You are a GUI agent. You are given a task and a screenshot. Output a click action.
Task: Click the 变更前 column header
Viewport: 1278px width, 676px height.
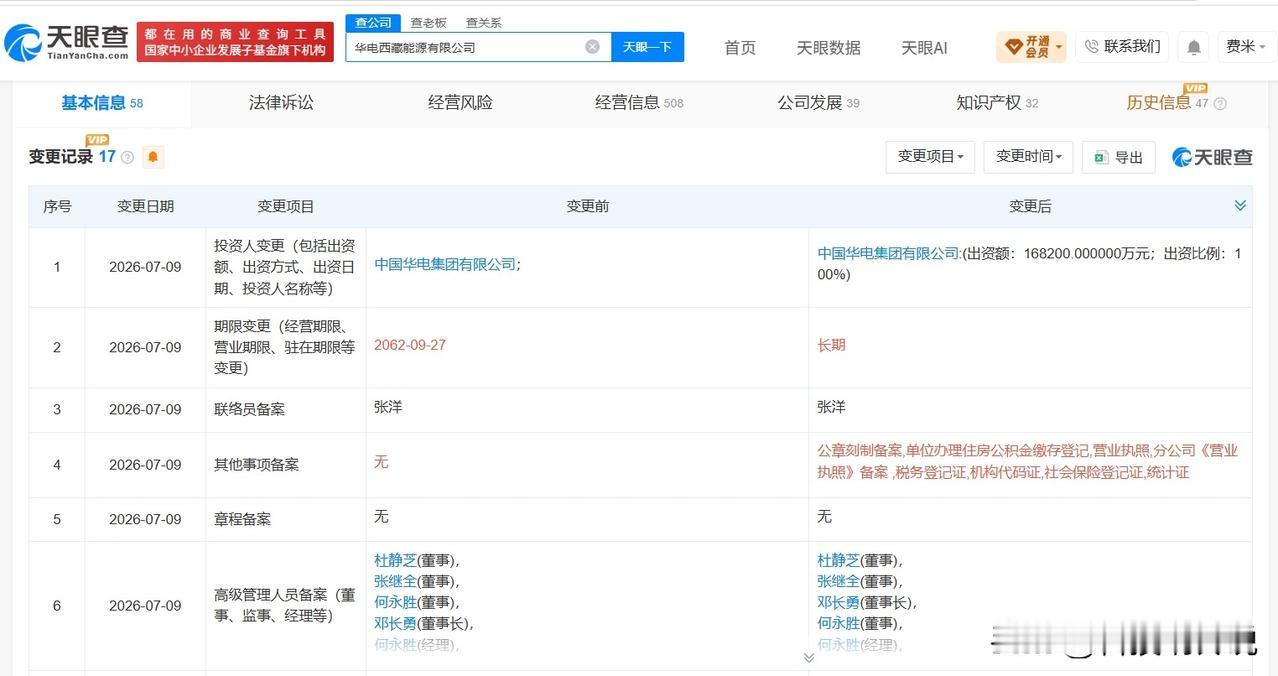(587, 206)
